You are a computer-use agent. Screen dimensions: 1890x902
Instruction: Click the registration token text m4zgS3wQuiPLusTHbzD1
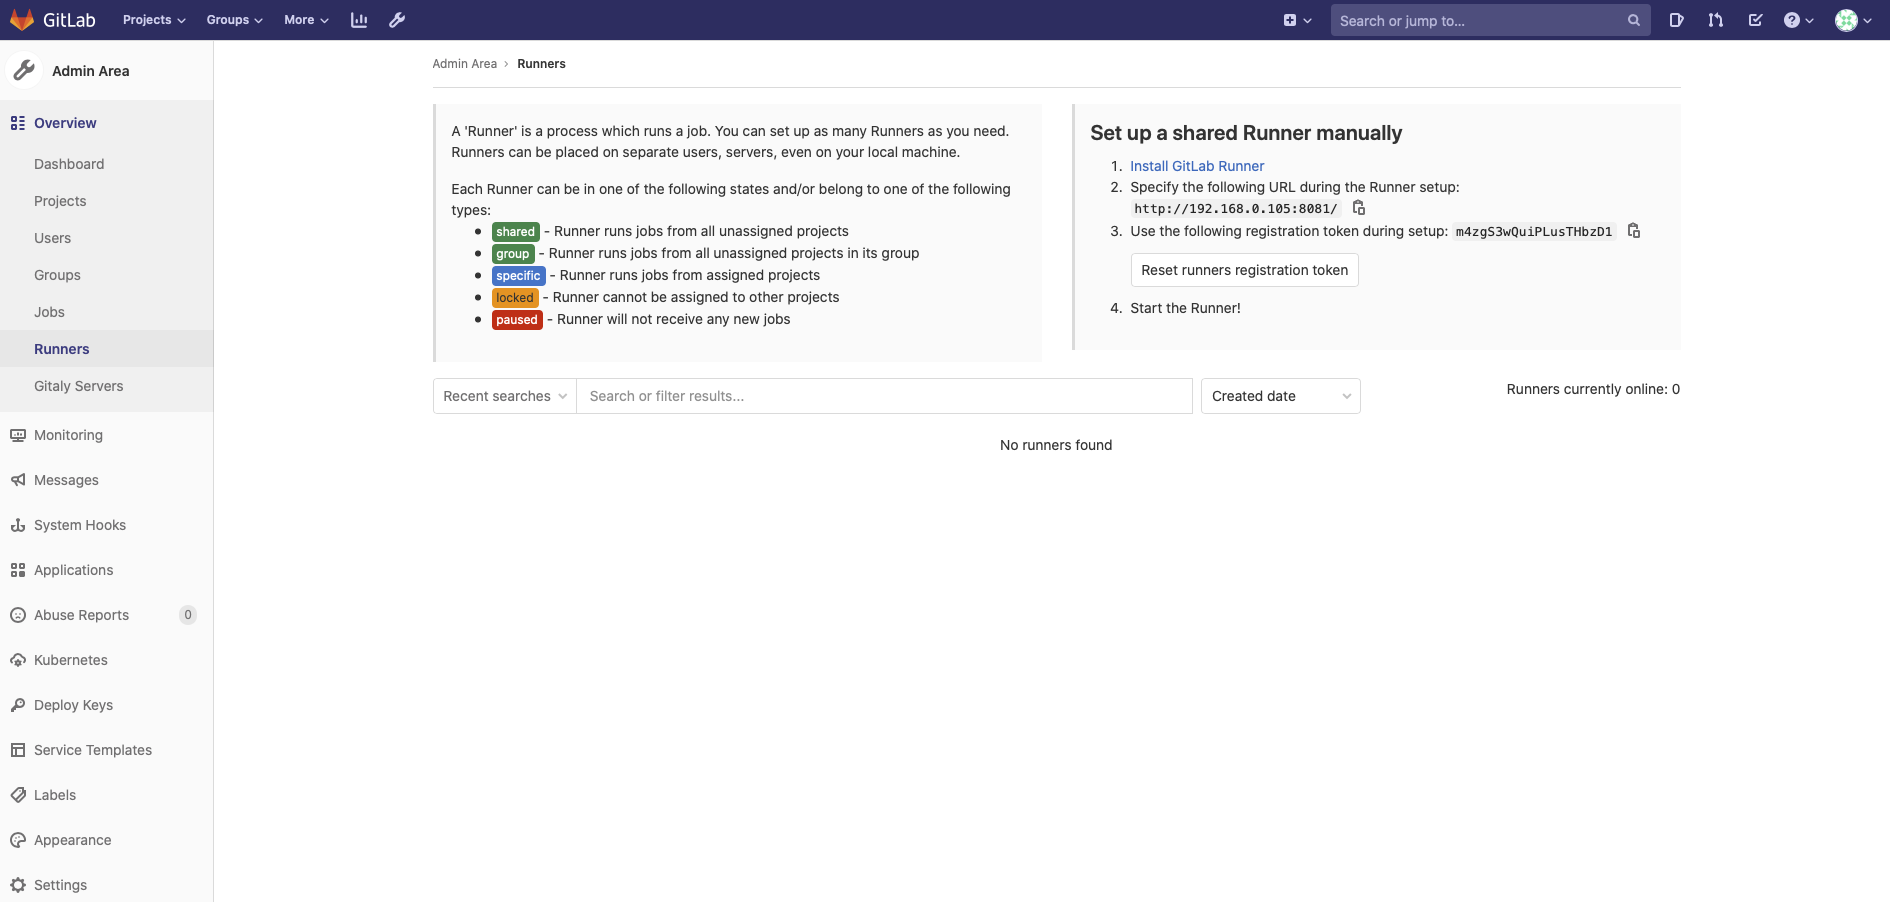click(1534, 232)
